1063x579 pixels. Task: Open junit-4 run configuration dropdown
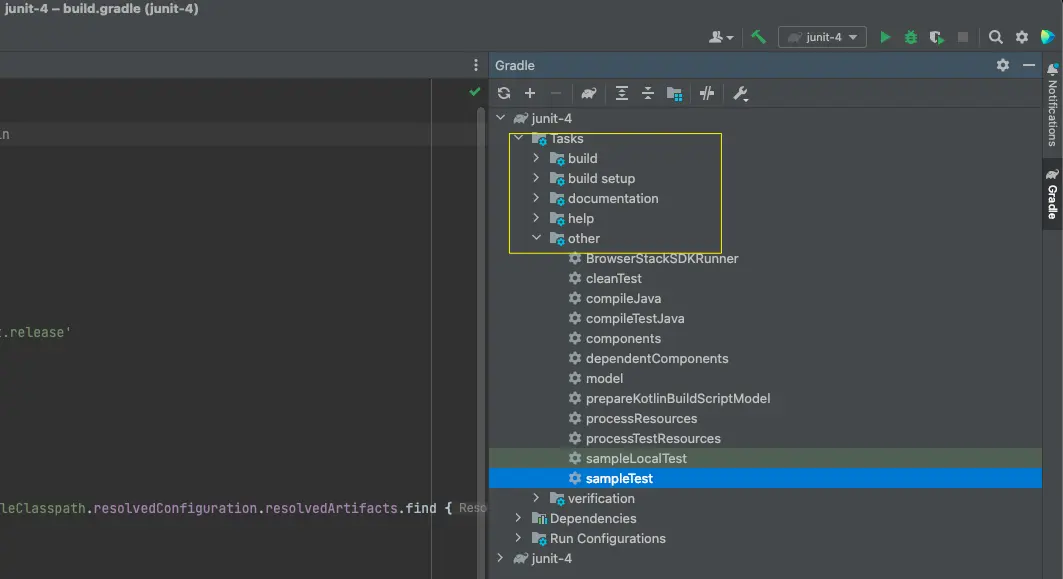click(823, 37)
